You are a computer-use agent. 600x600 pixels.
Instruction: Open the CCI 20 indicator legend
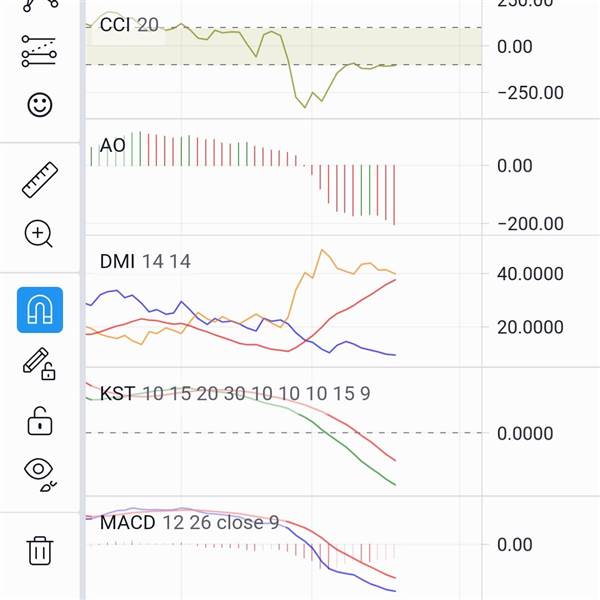tap(129, 25)
